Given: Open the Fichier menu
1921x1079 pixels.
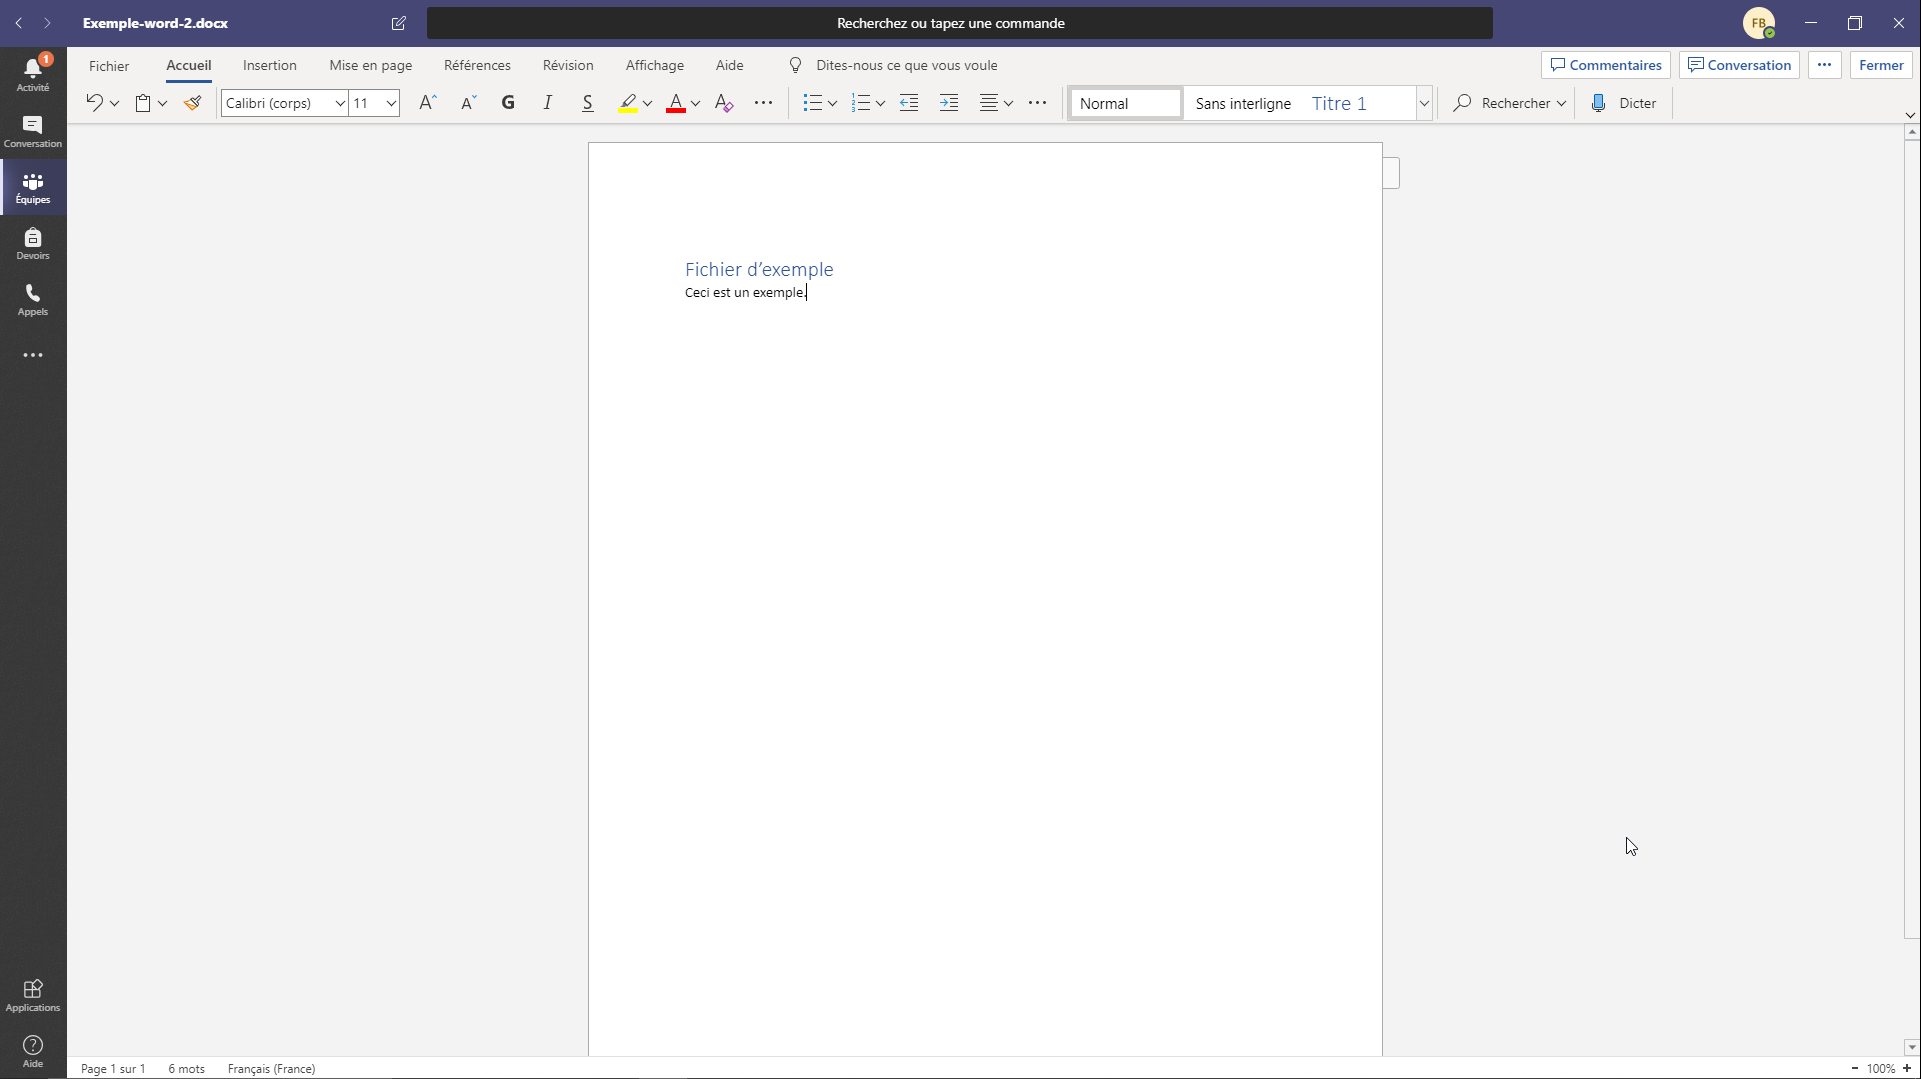Looking at the screenshot, I should 109,65.
